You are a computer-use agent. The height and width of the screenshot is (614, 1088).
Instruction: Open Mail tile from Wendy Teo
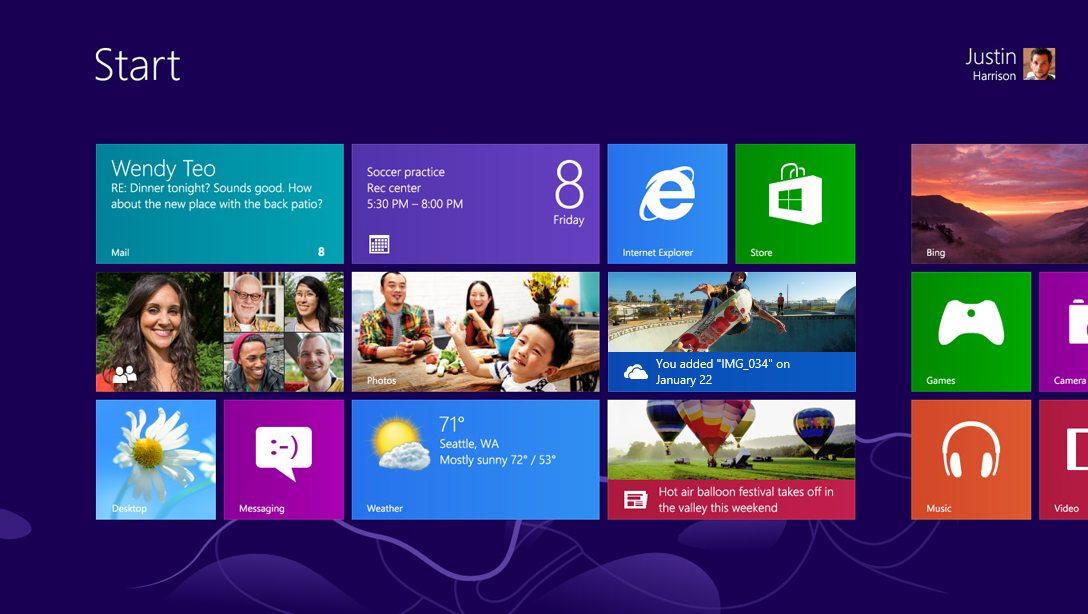pos(219,204)
